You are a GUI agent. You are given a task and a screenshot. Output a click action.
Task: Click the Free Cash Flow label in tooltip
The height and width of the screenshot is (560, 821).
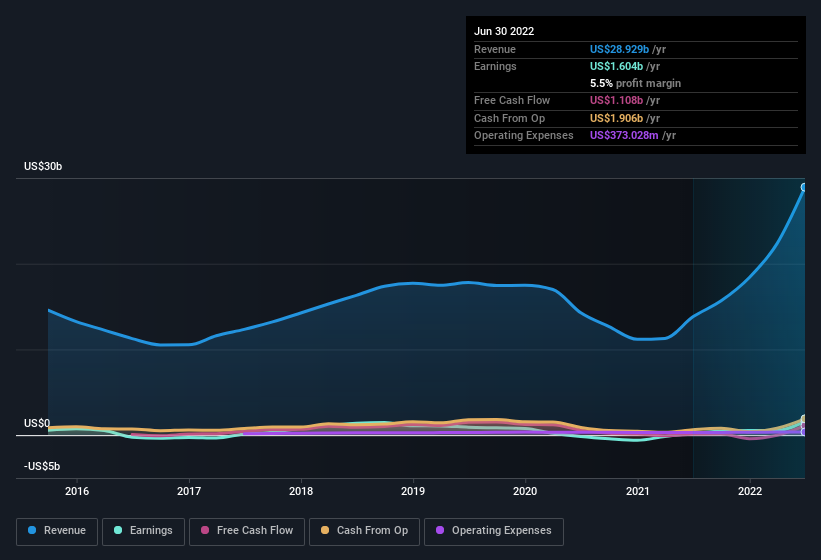(512, 100)
